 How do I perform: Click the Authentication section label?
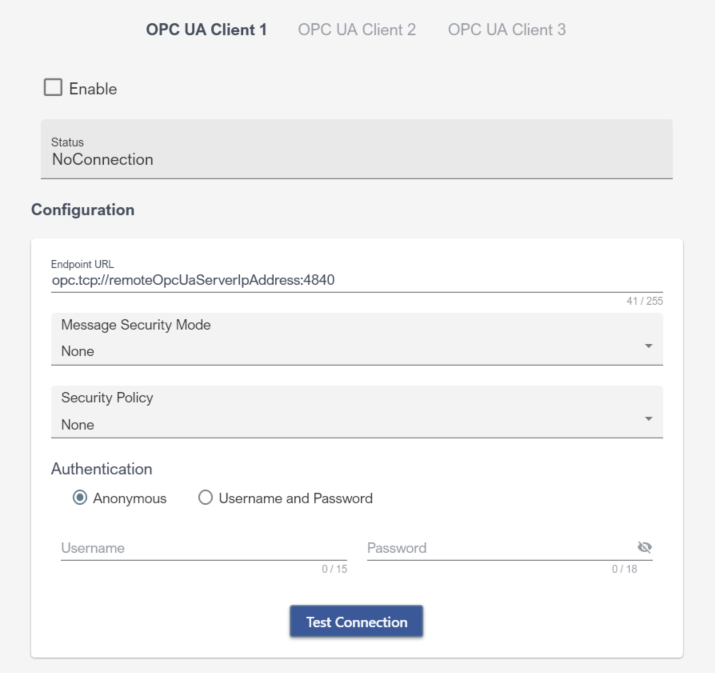tap(102, 468)
